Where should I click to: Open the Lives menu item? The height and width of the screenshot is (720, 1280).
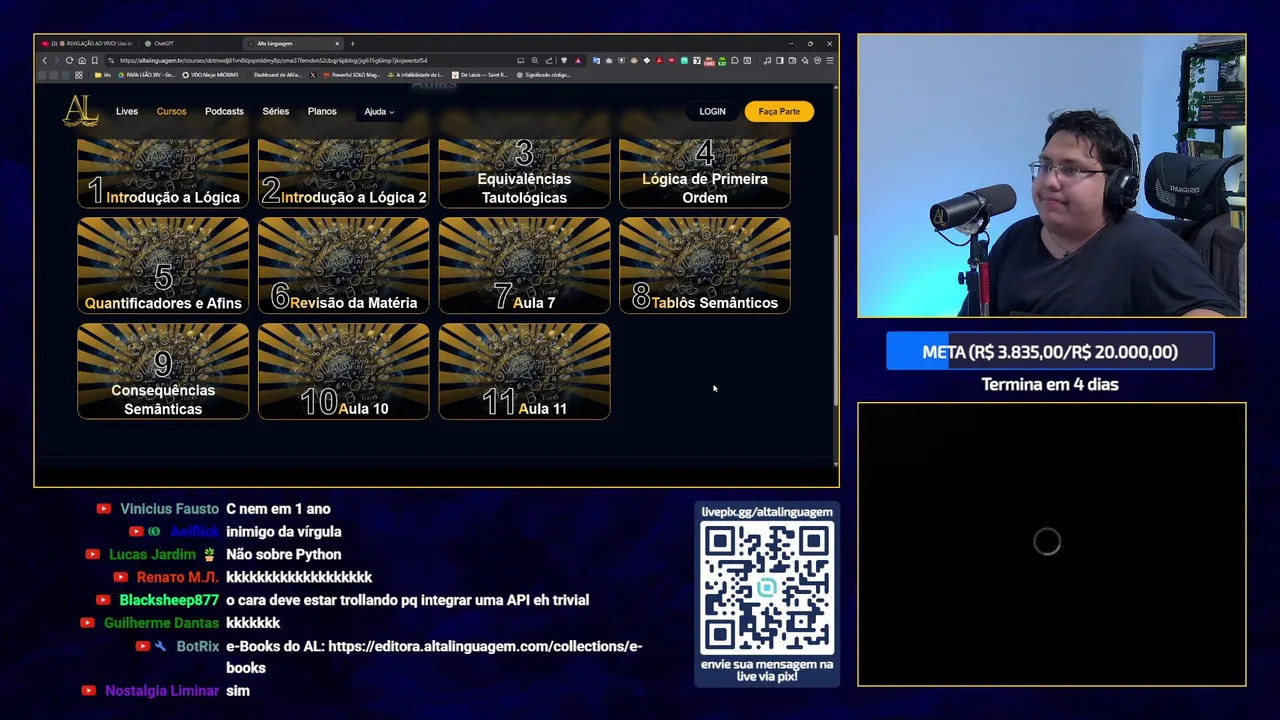tap(127, 111)
